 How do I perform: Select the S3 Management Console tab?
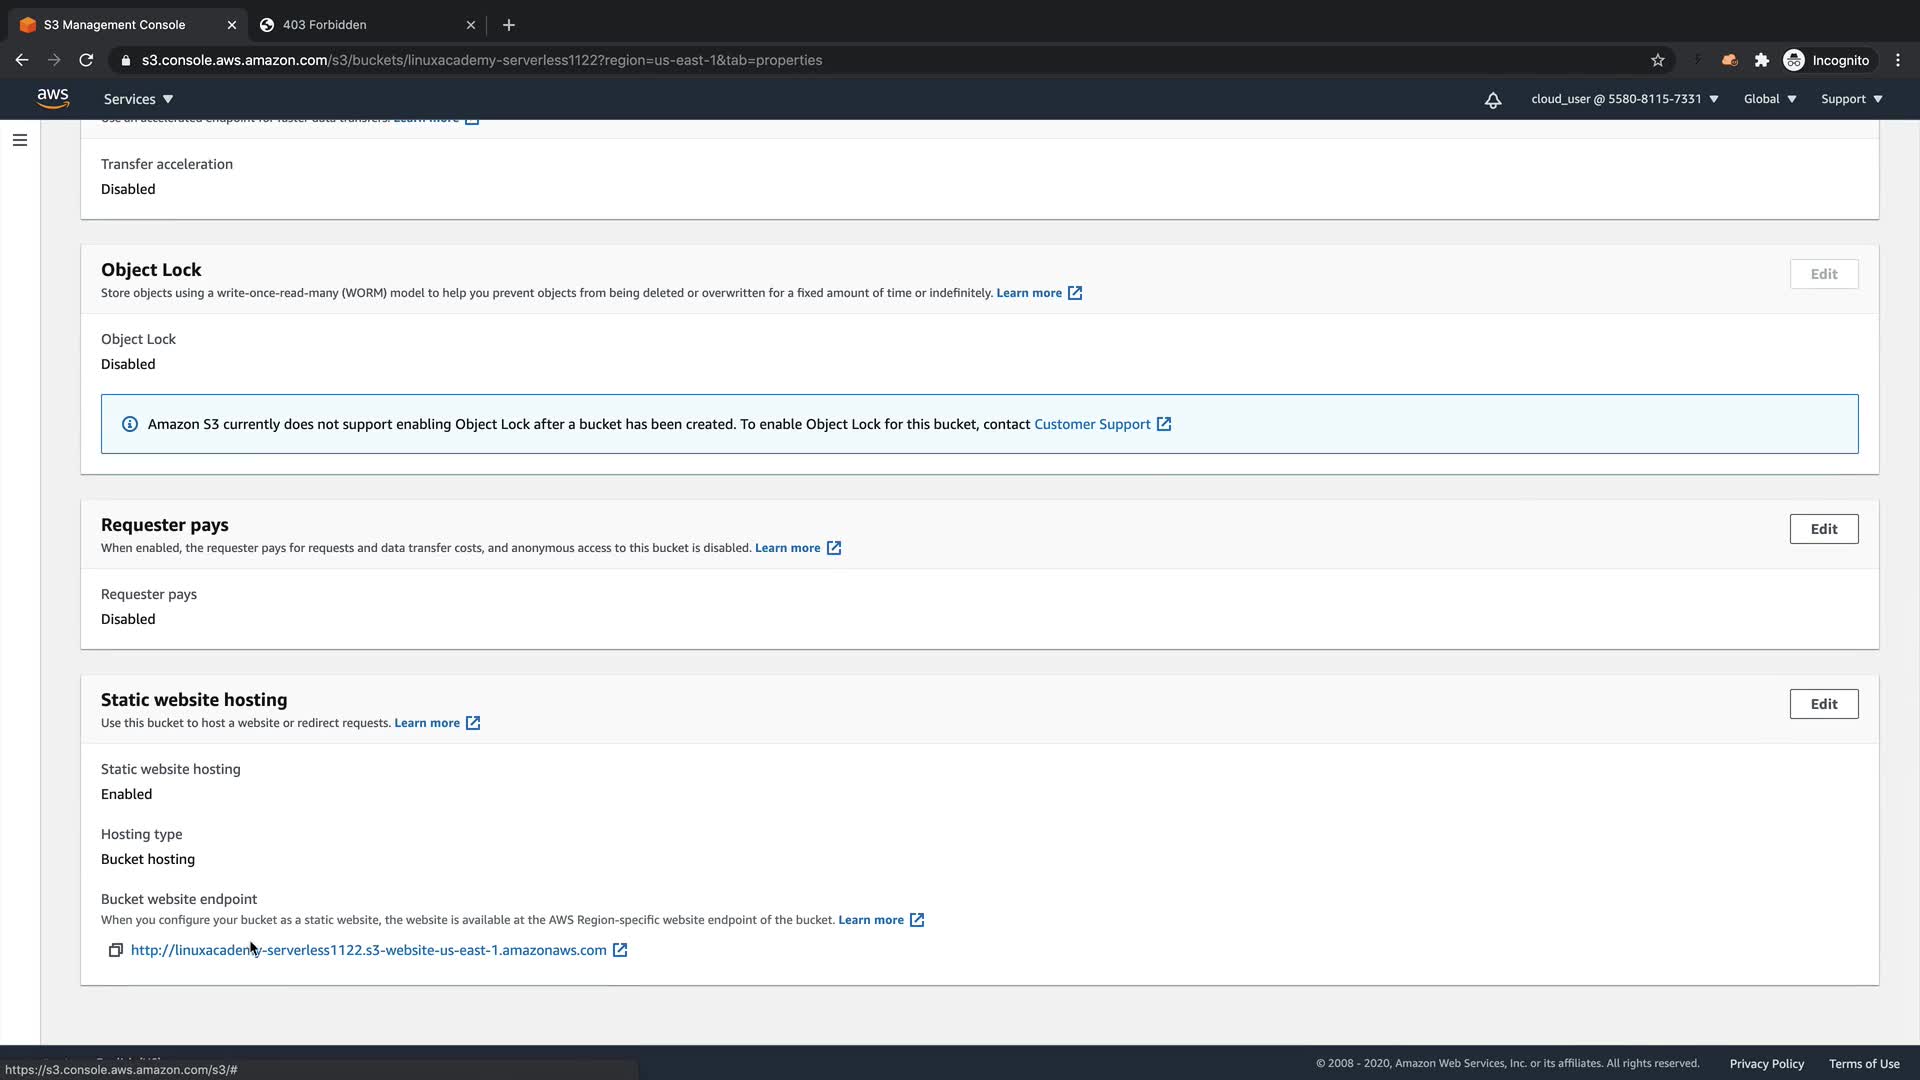click(115, 25)
